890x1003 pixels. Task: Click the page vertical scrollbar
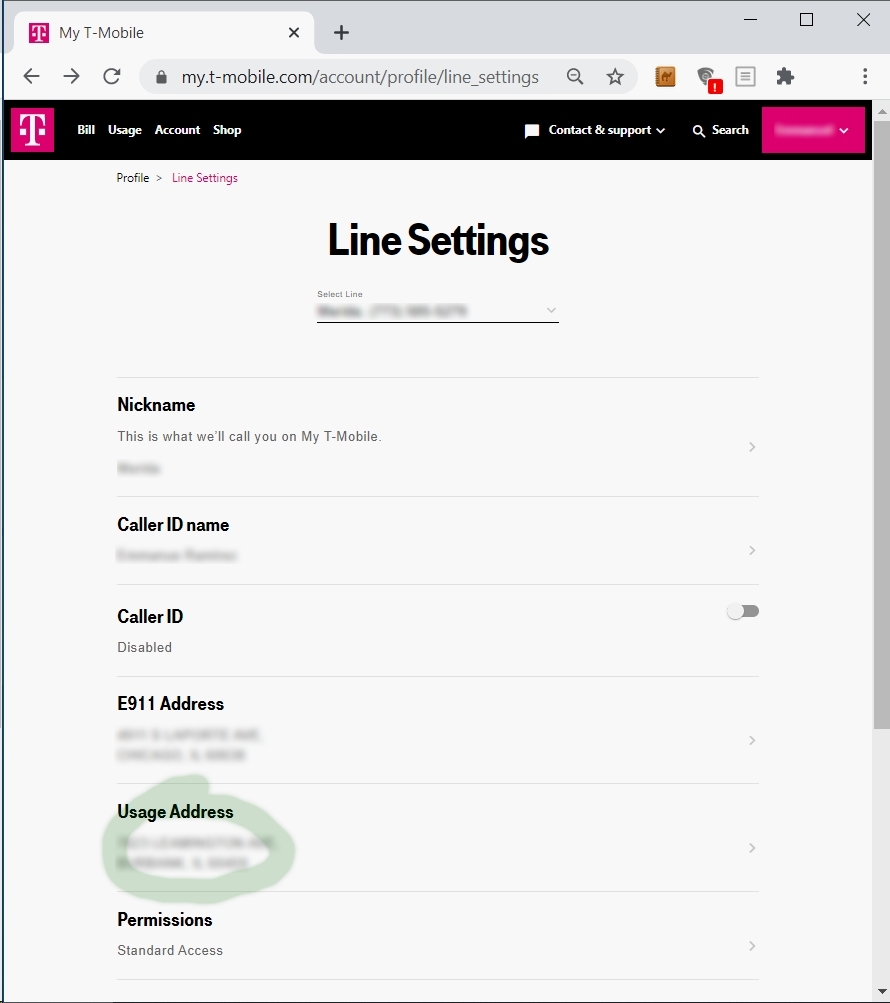pyautogui.click(x=881, y=420)
